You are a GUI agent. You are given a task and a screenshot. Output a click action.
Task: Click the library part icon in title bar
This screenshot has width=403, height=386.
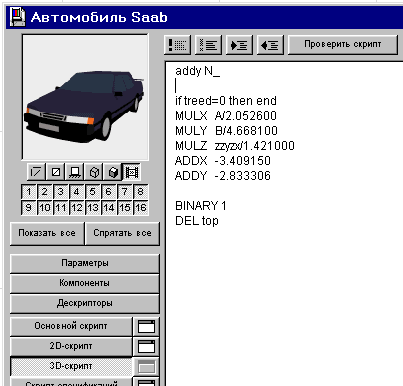(x=17, y=17)
